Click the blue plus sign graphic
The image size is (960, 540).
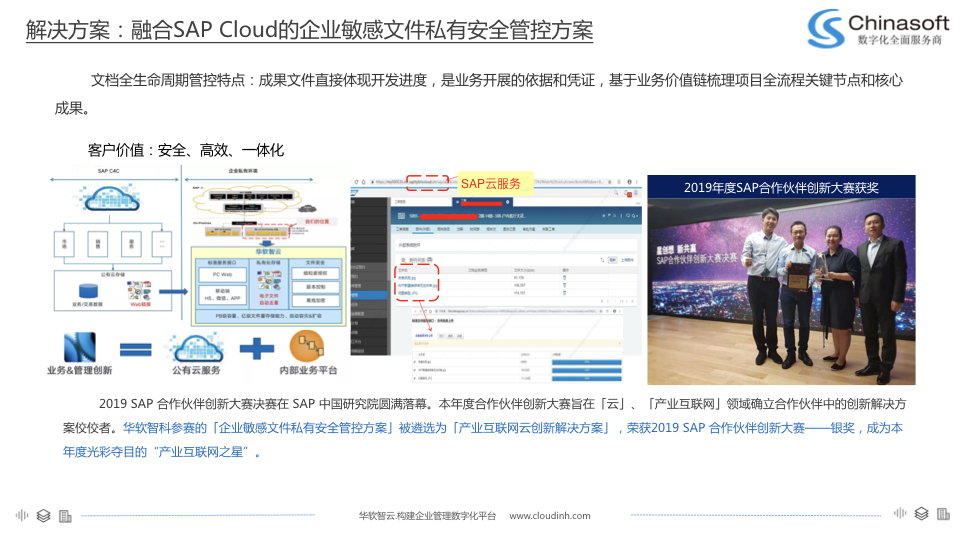pyautogui.click(x=257, y=349)
